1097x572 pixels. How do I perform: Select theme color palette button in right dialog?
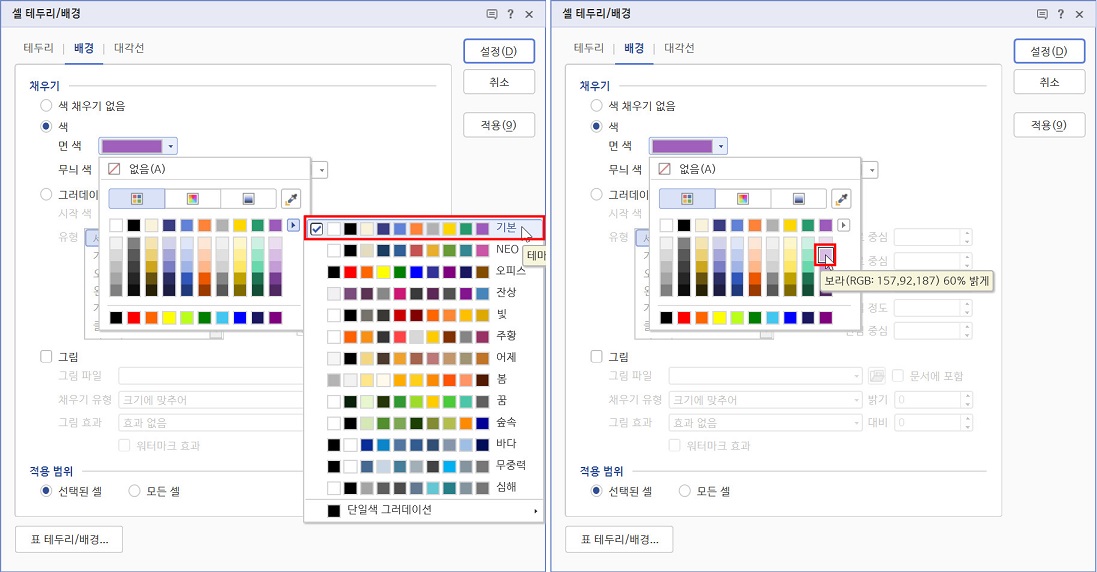[687, 199]
